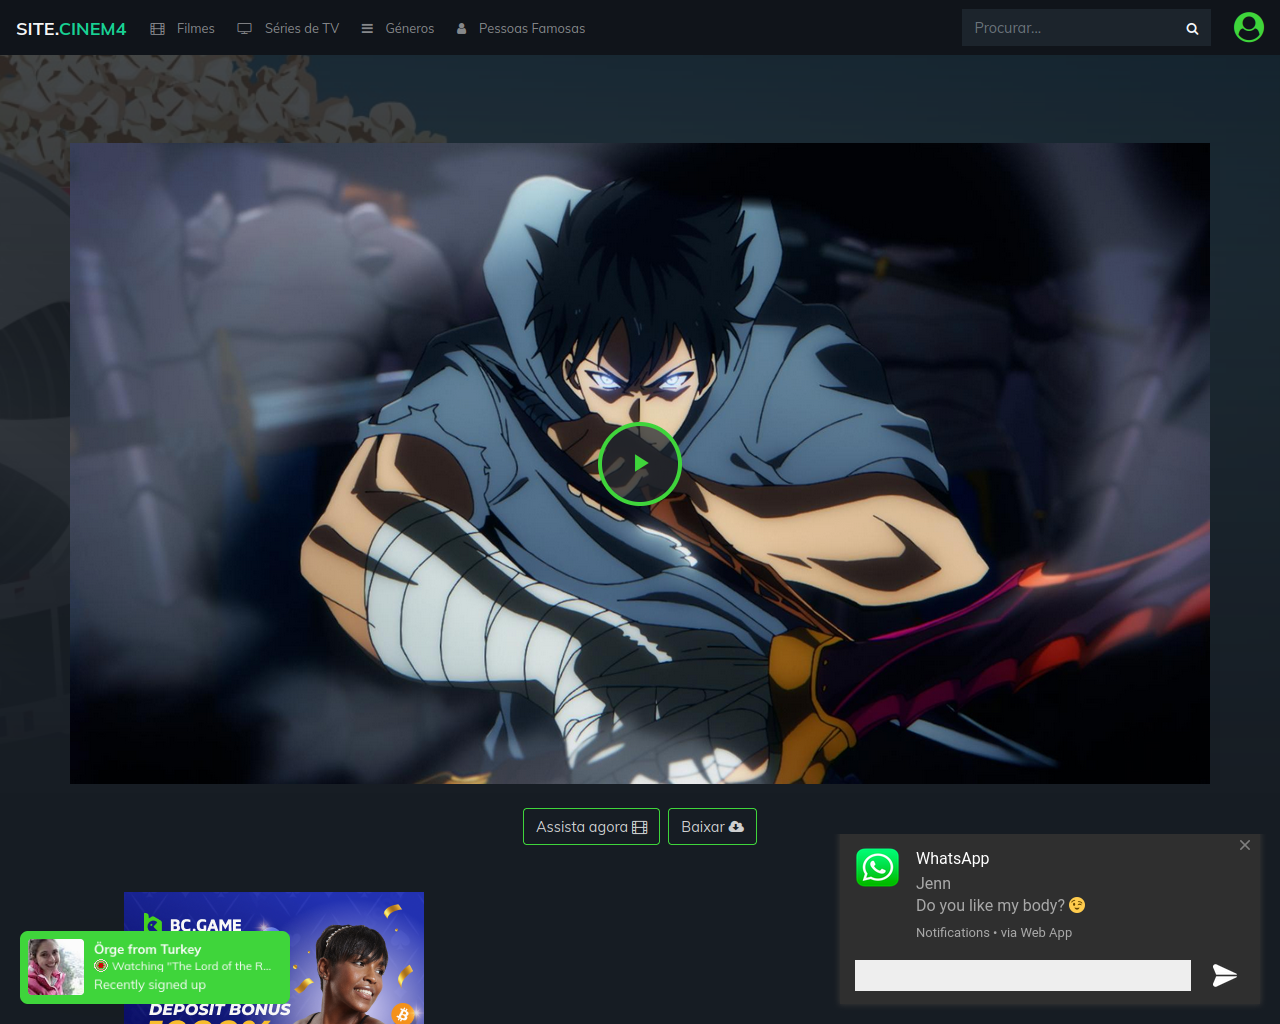
Task: Click the person icon beside Pessoas Famosas
Action: tap(462, 29)
